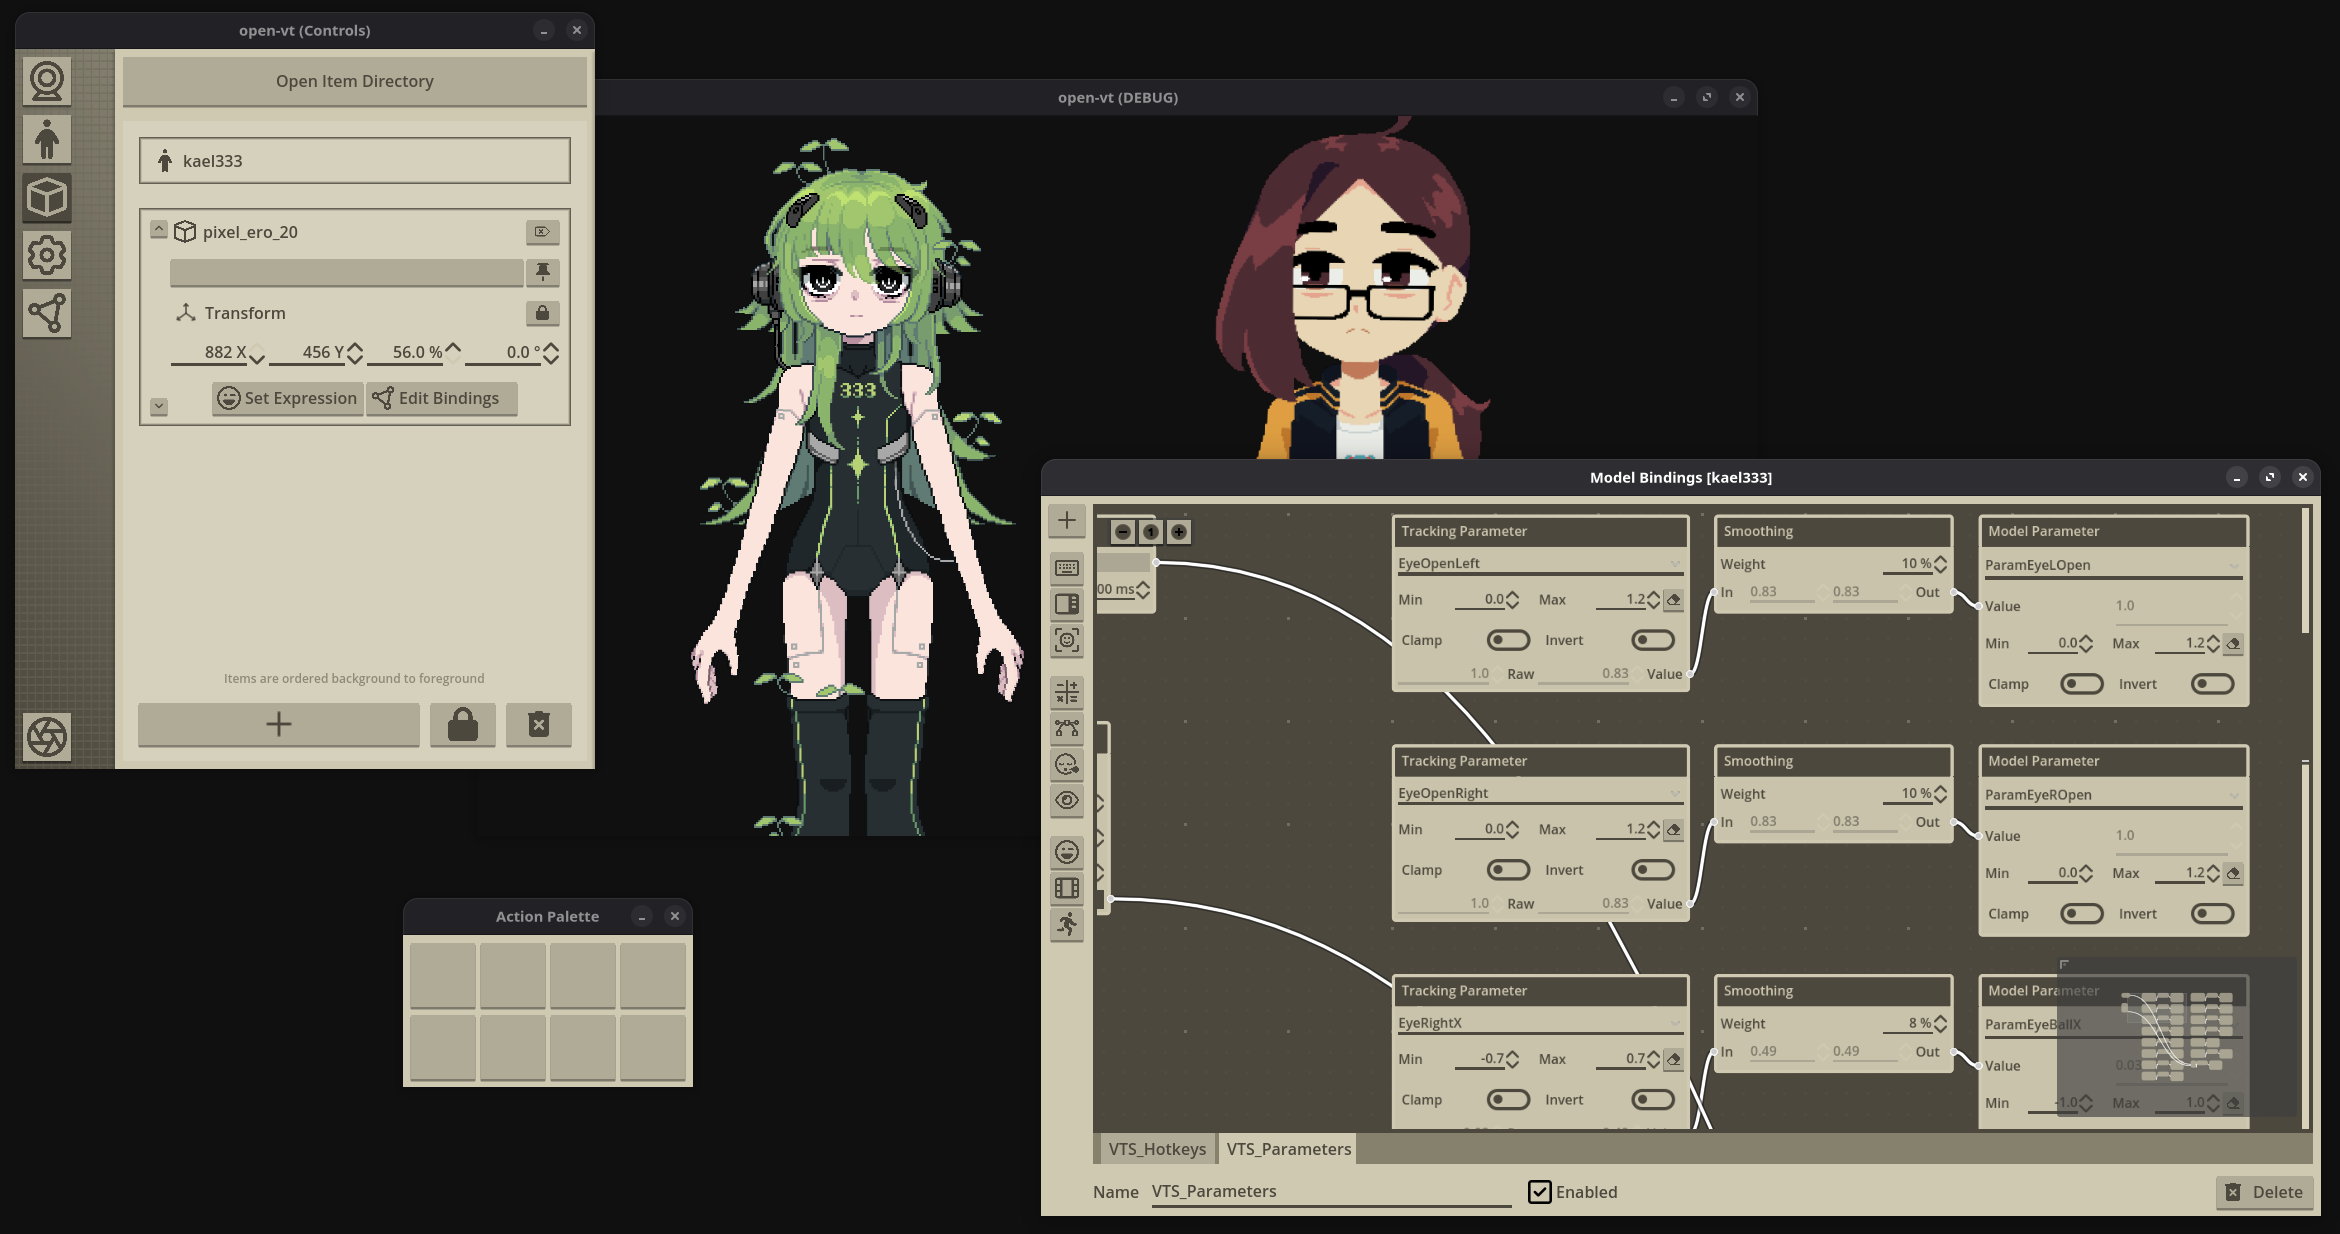Add keyboard input node to graph
Image resolution: width=2340 pixels, height=1234 pixels.
(1067, 568)
